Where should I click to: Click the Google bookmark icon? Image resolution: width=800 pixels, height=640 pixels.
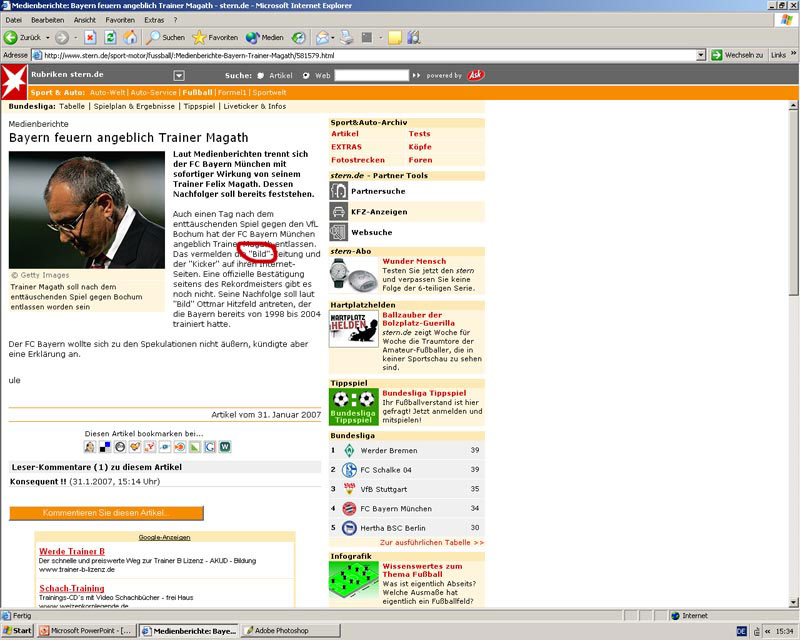pos(210,447)
